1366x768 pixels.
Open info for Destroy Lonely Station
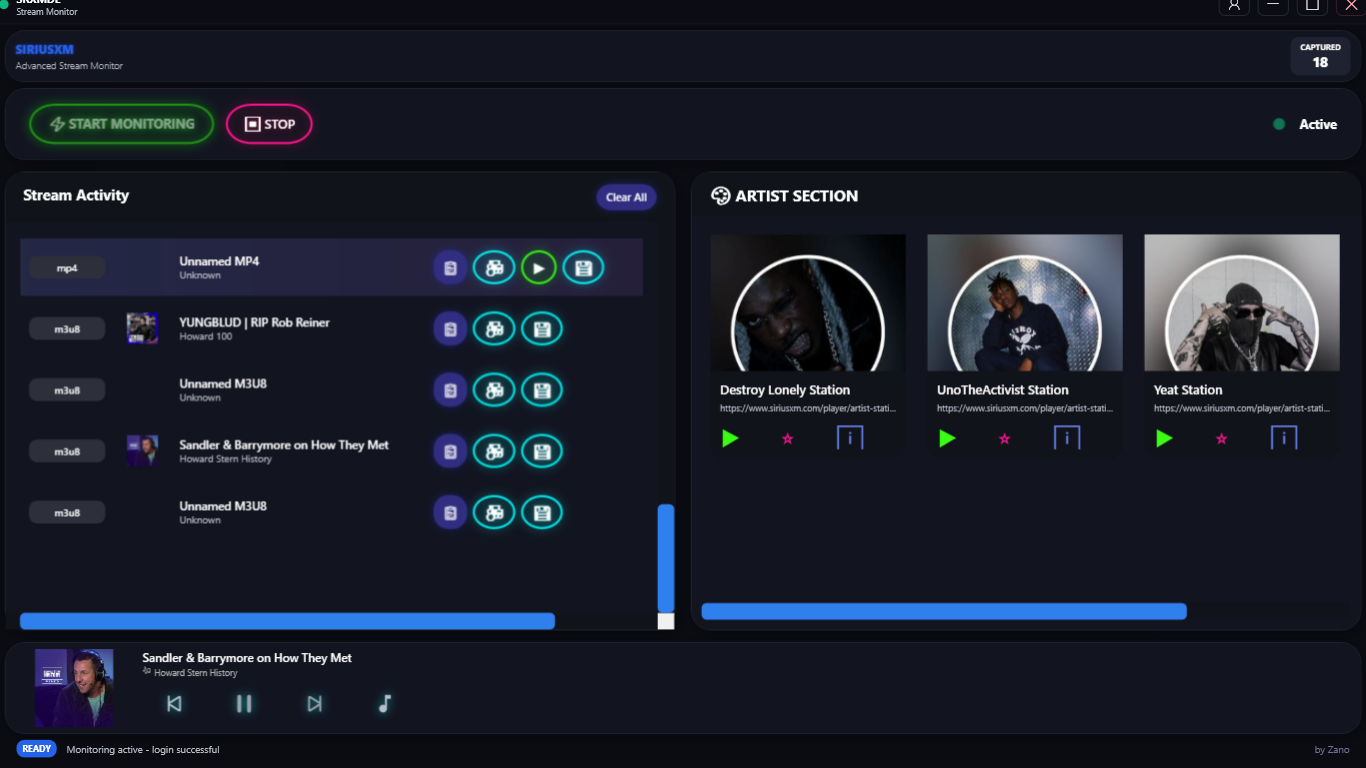(x=850, y=438)
